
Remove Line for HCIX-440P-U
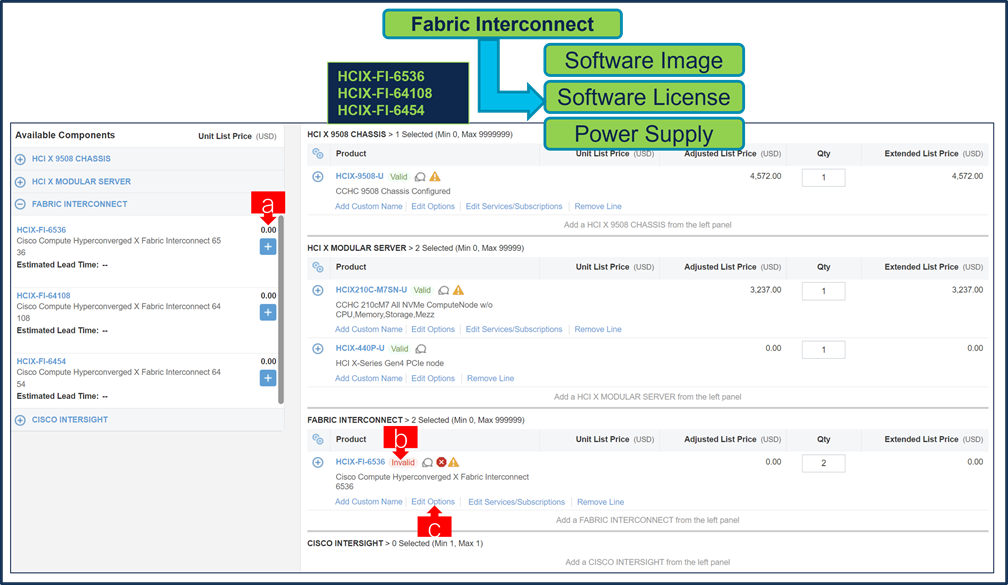(490, 379)
